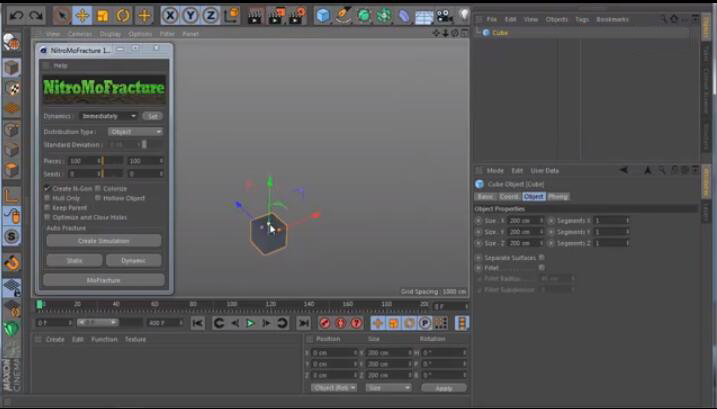
Task: Click the Create Simulation button
Action: pos(104,241)
